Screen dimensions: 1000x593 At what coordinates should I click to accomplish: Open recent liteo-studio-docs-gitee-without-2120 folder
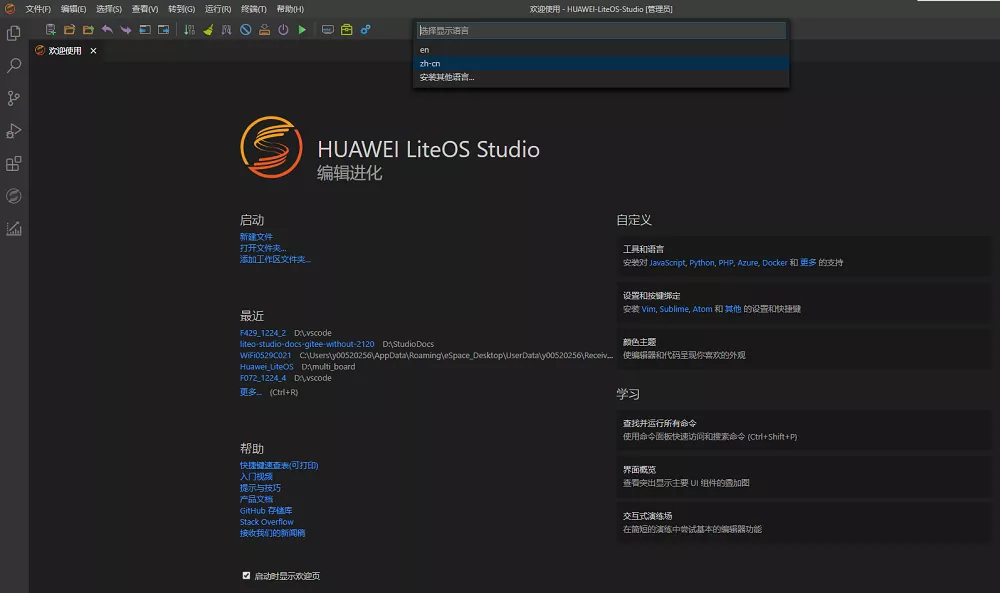tap(307, 344)
